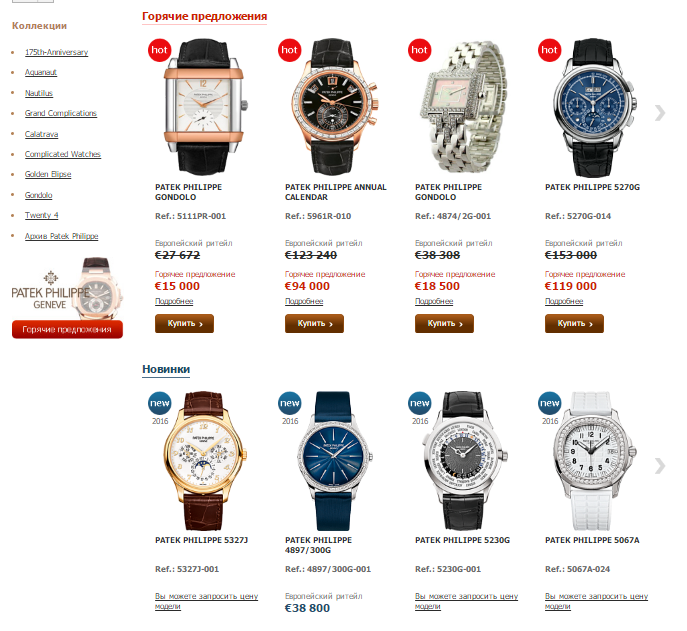Request the price for model 5230G-001

click(466, 601)
